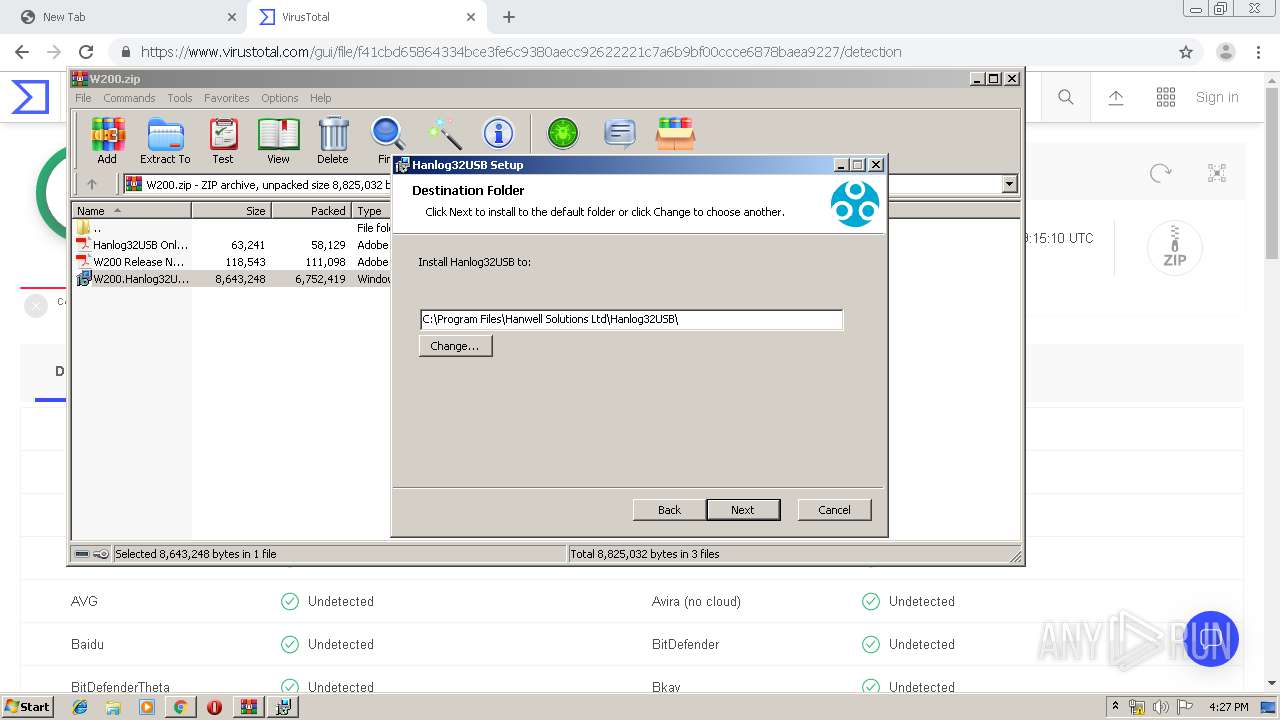Show archive Info icon

click(x=498, y=133)
